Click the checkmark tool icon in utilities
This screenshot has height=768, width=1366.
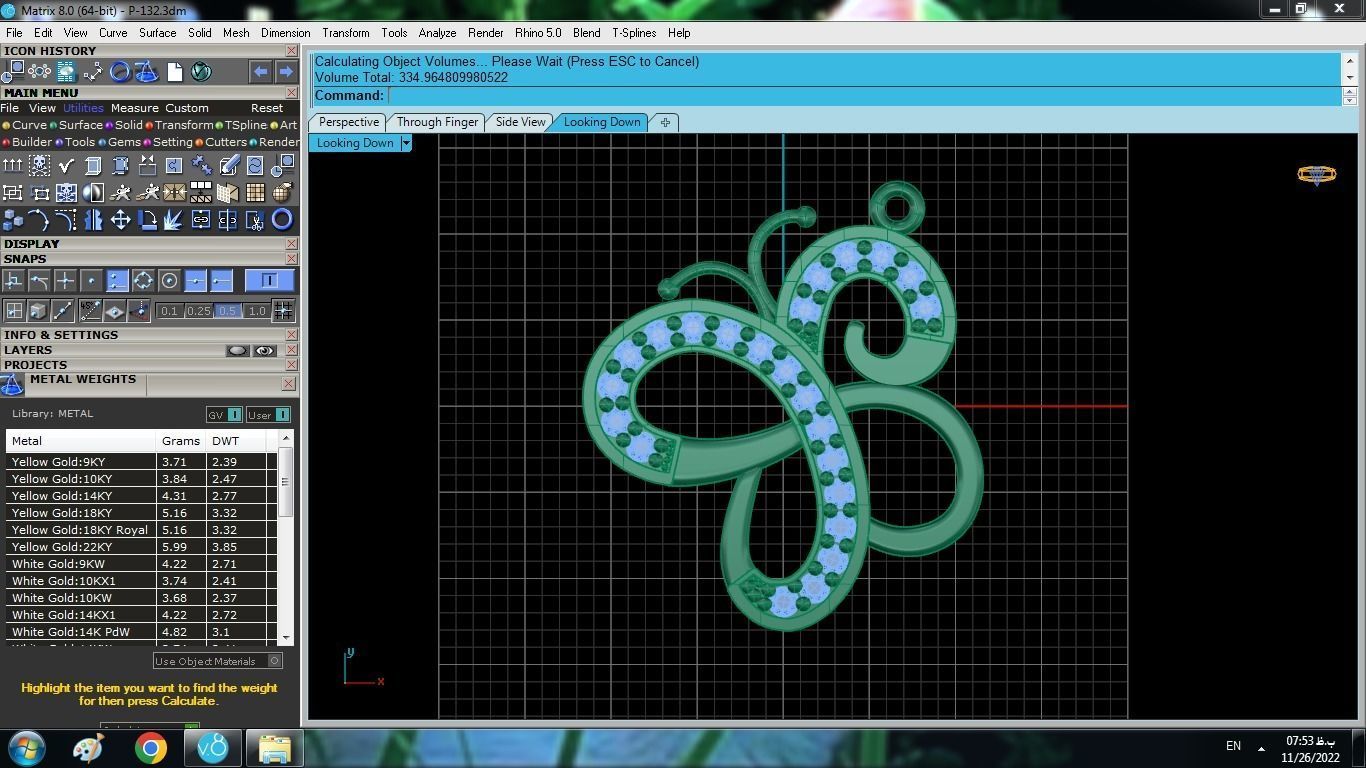pos(66,165)
